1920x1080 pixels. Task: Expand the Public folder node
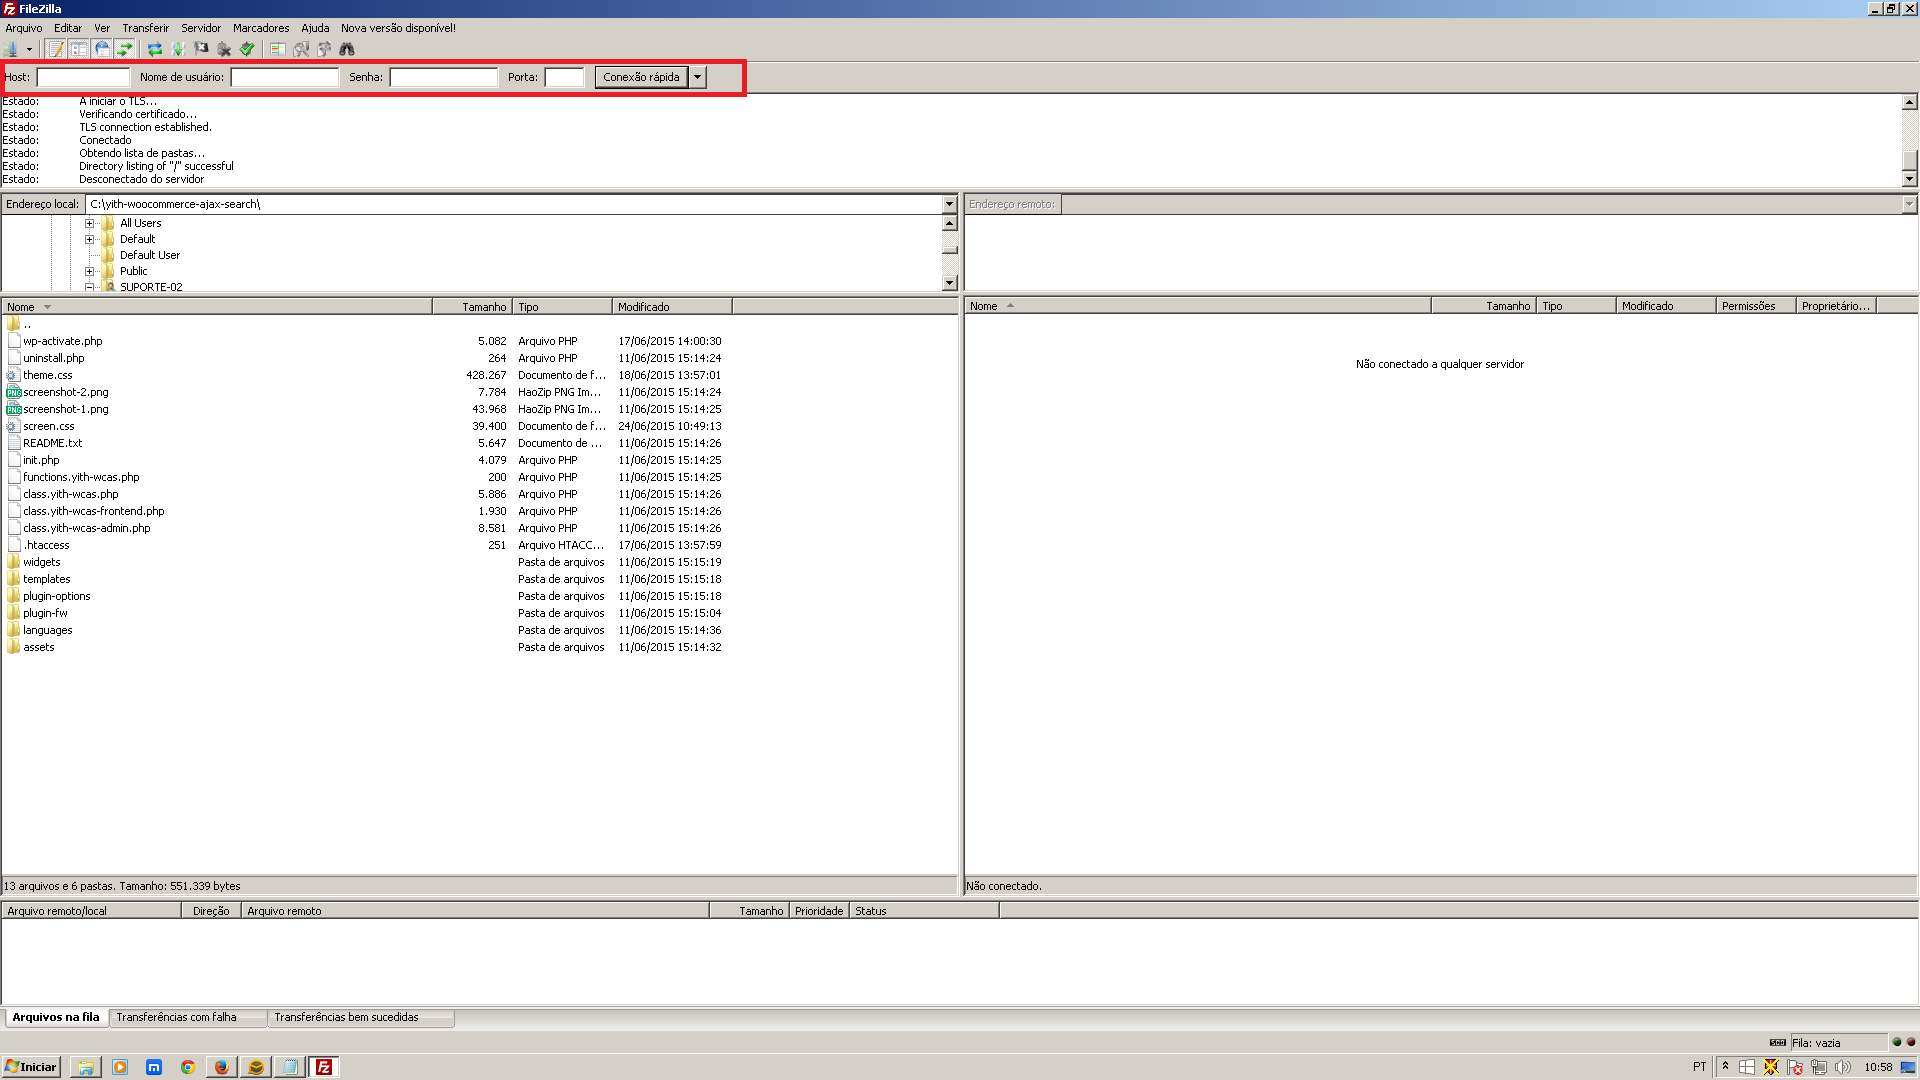(89, 271)
